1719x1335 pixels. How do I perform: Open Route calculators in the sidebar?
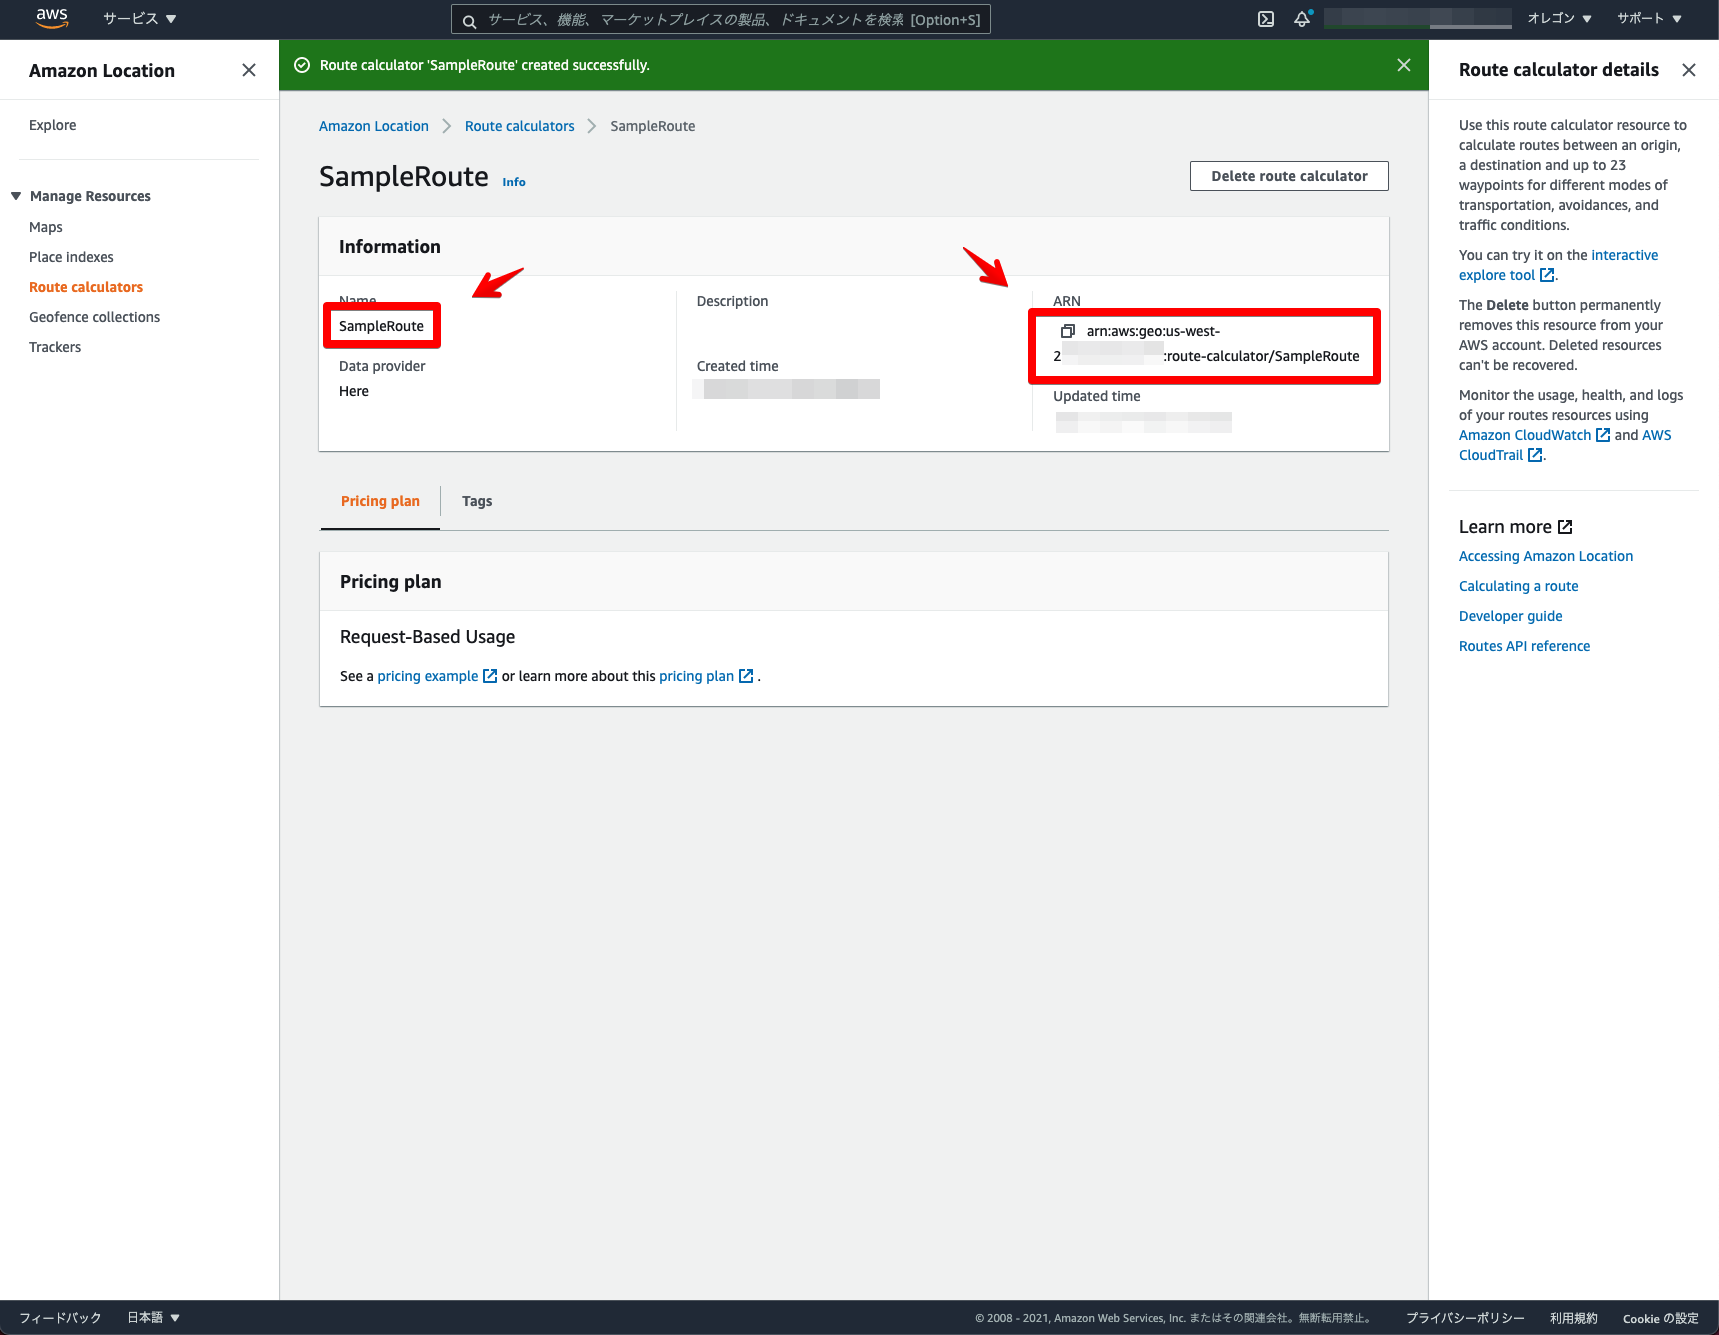[x=86, y=287]
